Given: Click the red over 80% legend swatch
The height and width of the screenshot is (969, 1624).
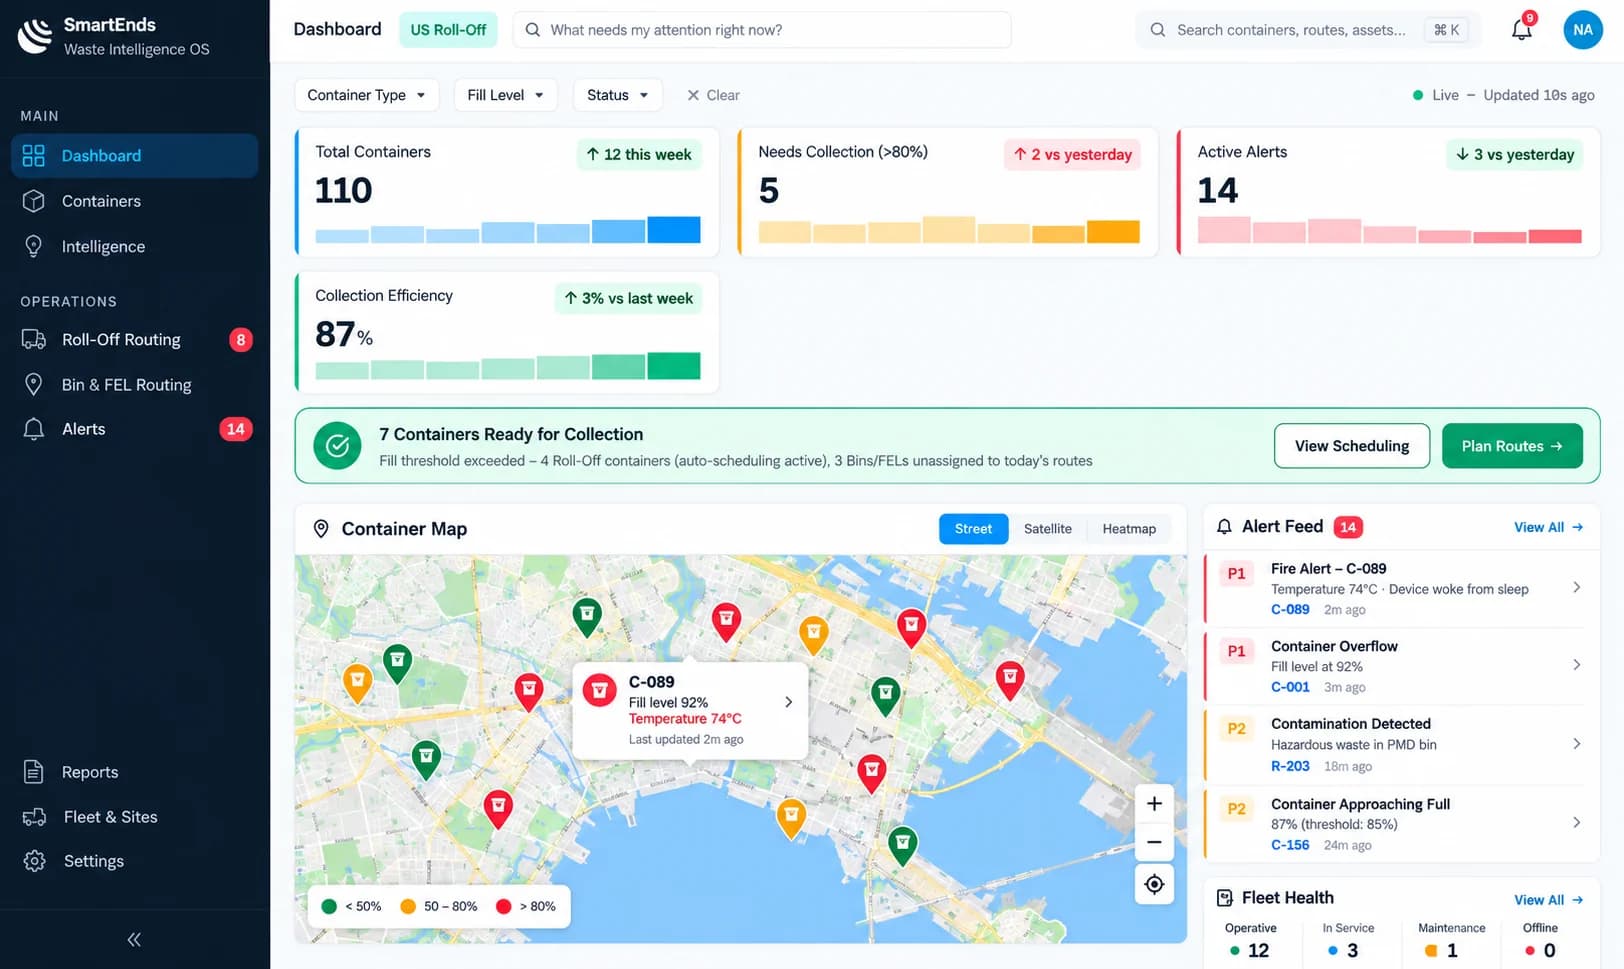Looking at the screenshot, I should pos(503,906).
